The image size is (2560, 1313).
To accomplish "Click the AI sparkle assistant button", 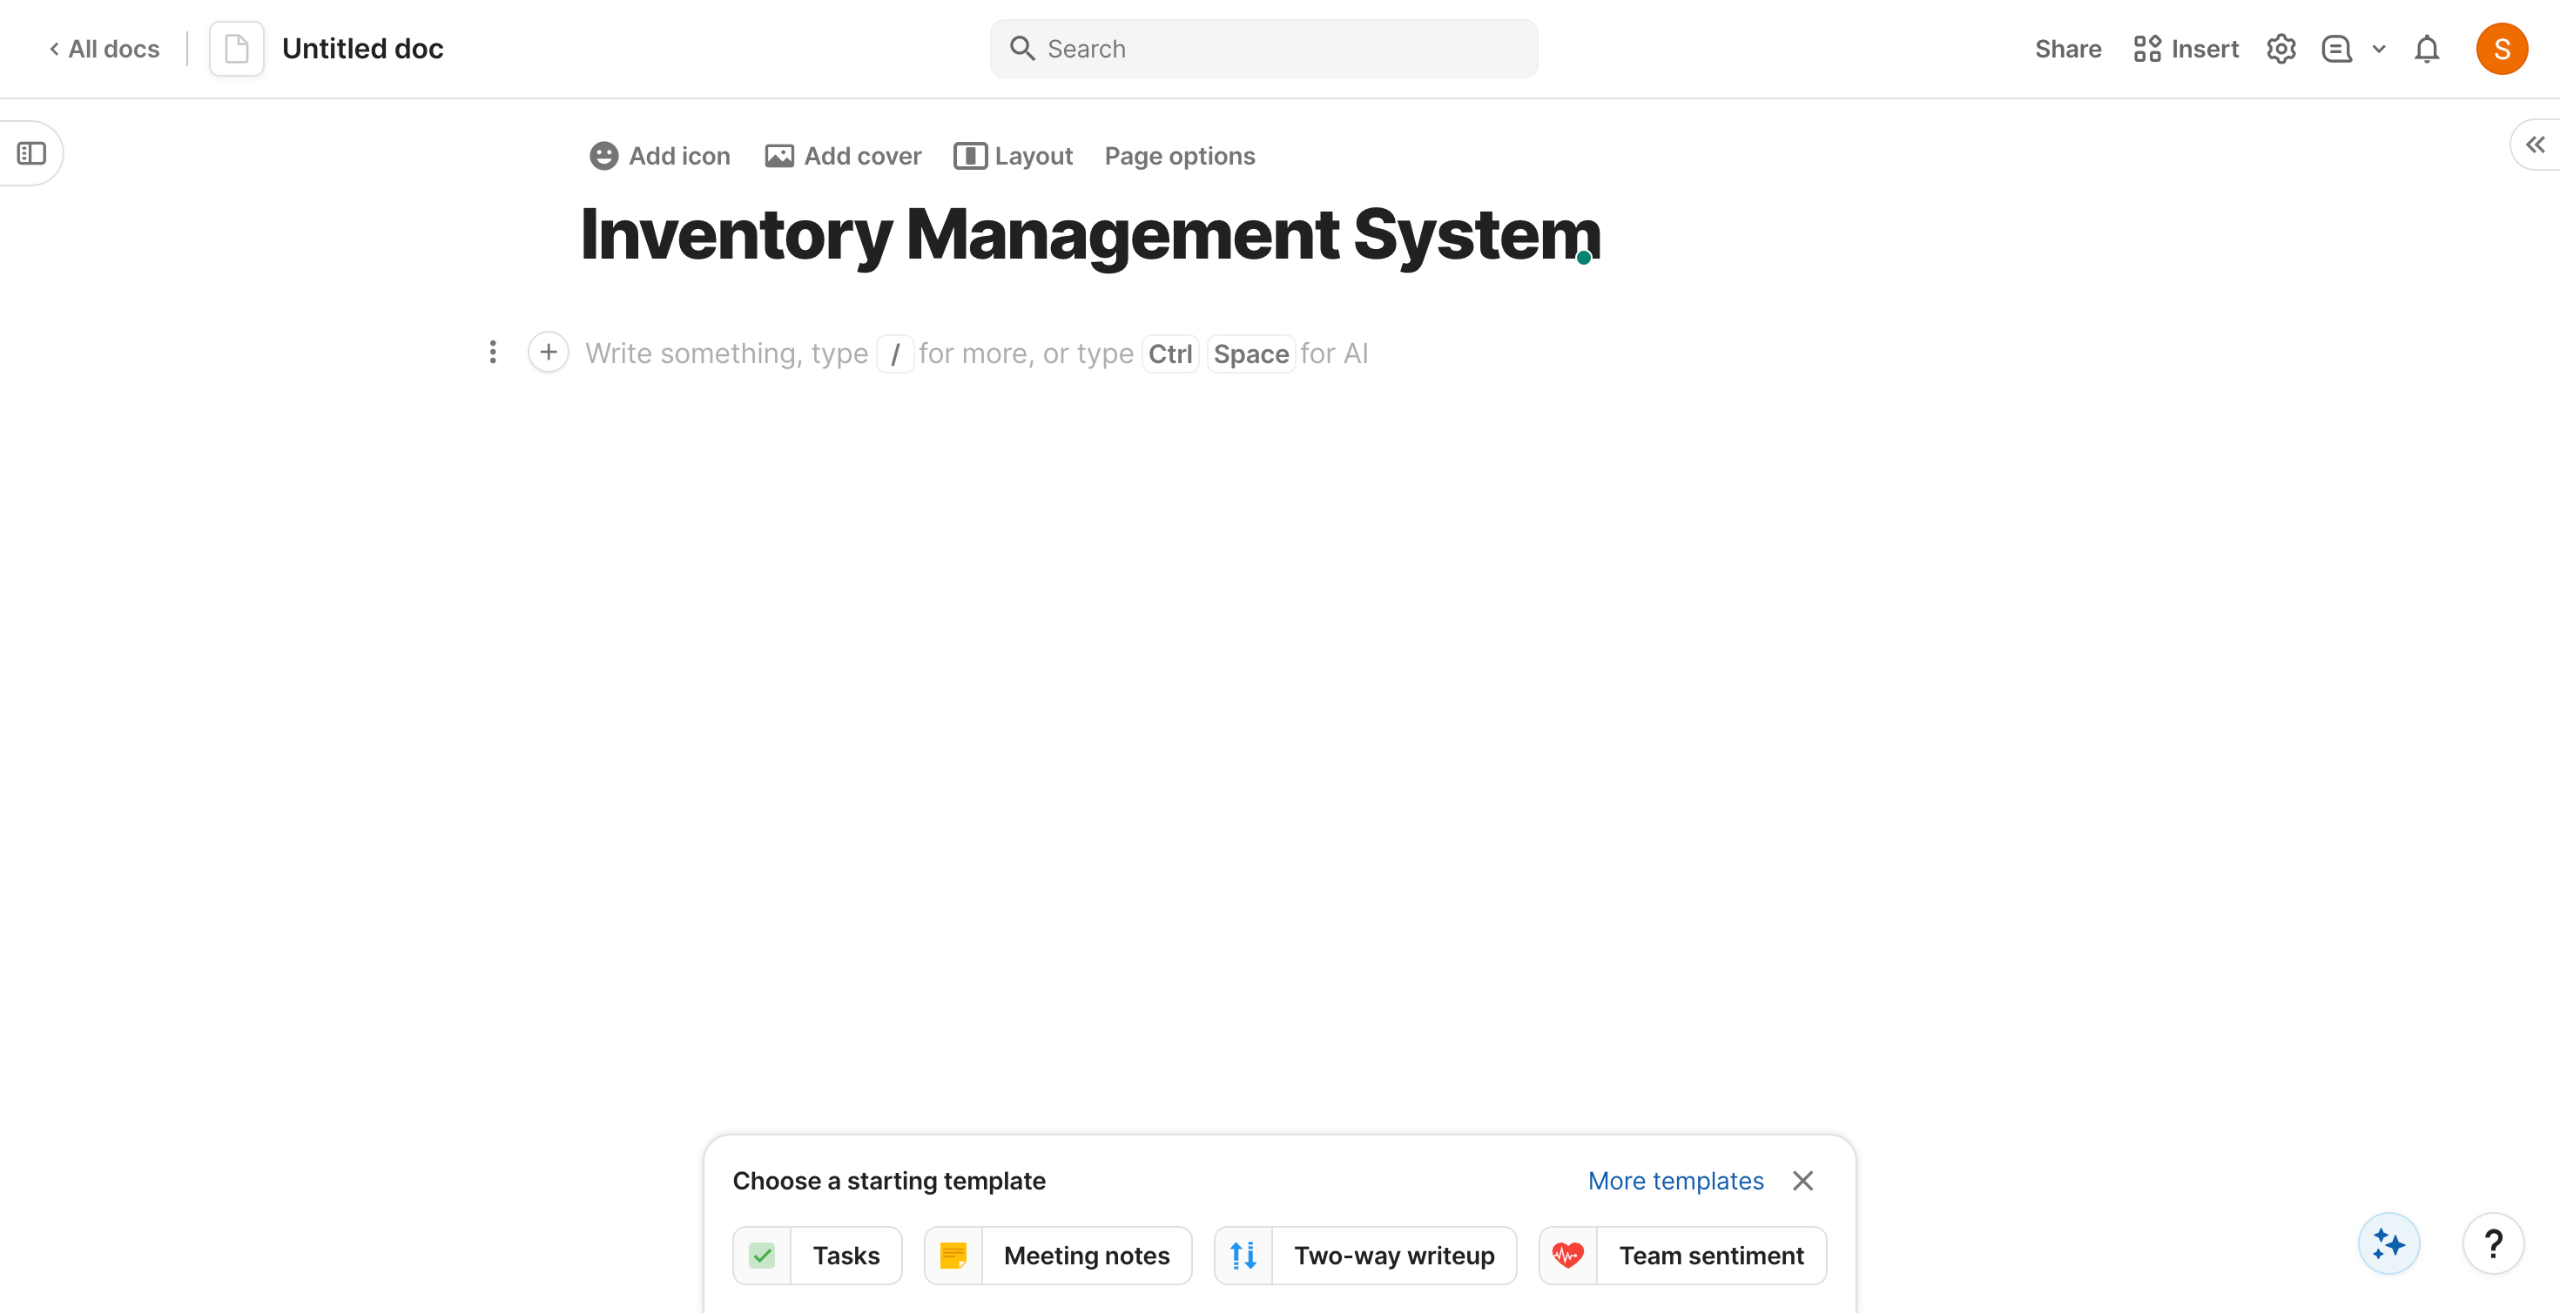I will tap(2388, 1244).
